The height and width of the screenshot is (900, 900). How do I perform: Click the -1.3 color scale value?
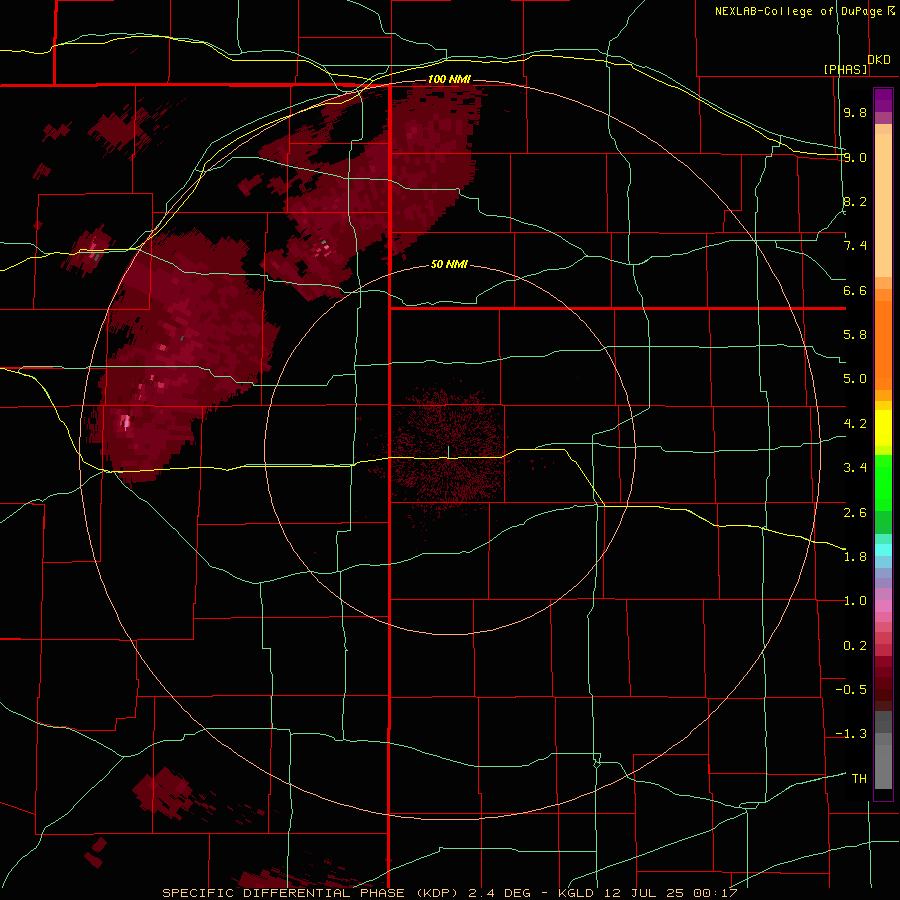coord(851,734)
